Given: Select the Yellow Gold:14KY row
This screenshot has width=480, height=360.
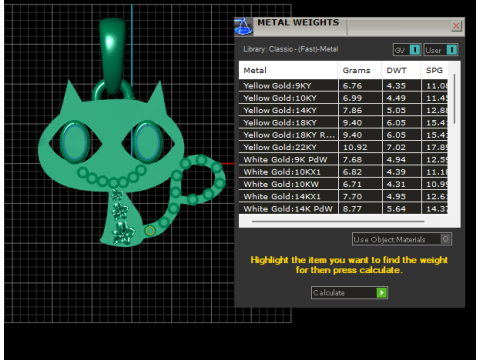Looking at the screenshot, I should [343, 110].
